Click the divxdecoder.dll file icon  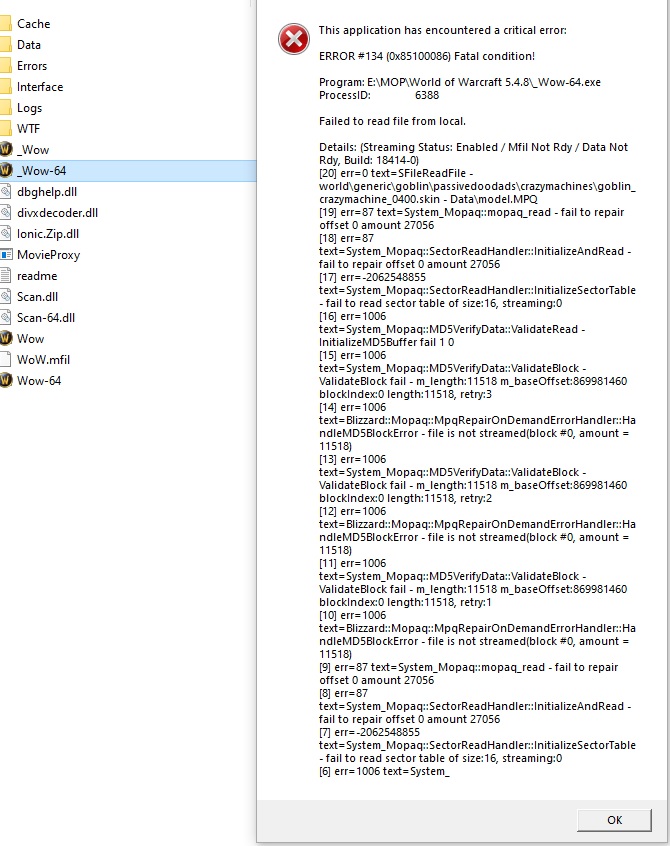[5, 213]
